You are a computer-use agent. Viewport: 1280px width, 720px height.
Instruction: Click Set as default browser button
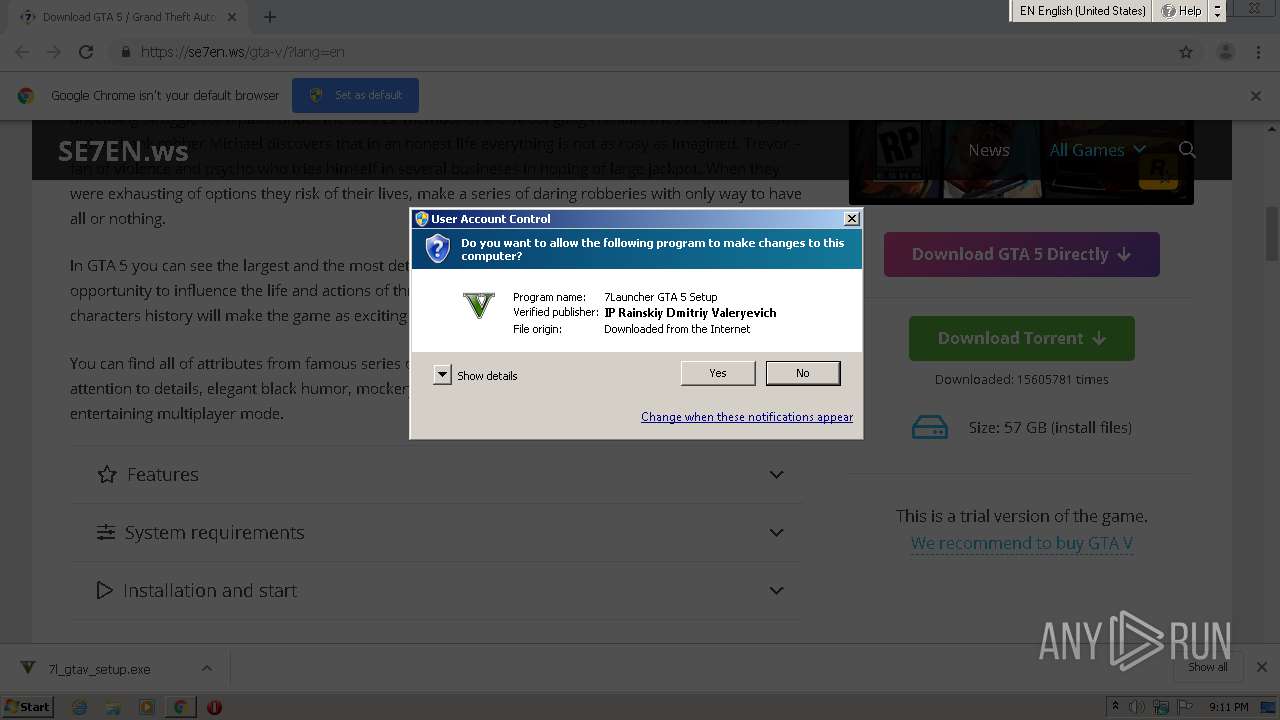tap(355, 95)
